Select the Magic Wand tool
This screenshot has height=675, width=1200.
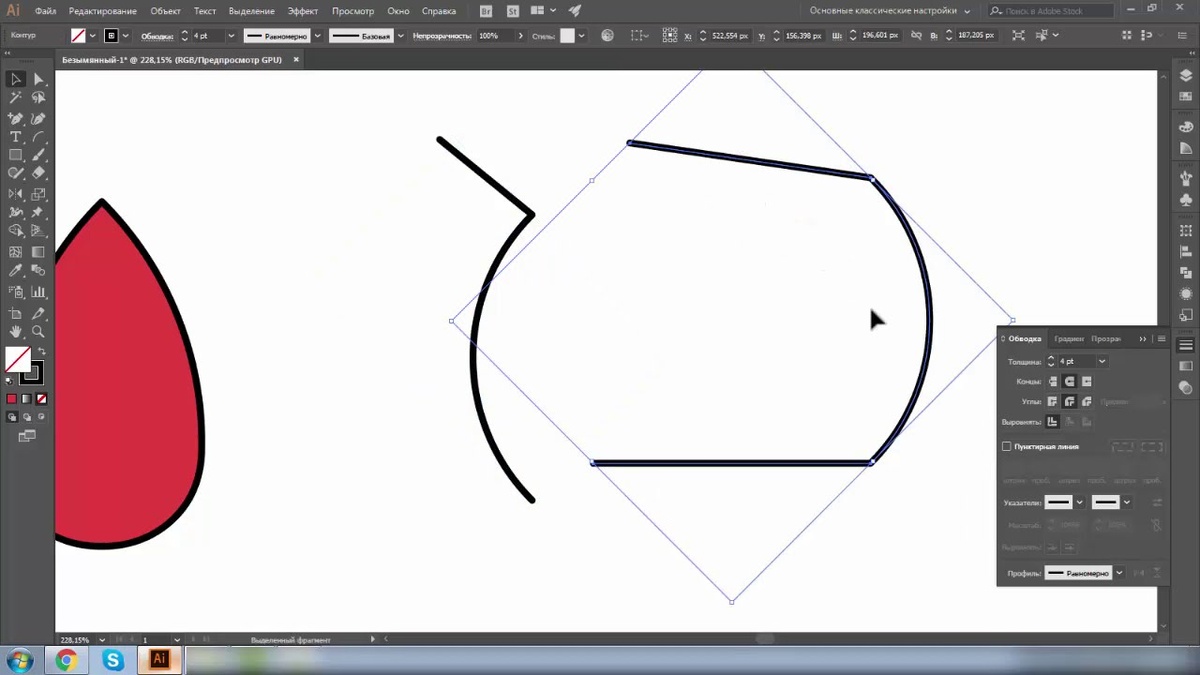coord(16,98)
